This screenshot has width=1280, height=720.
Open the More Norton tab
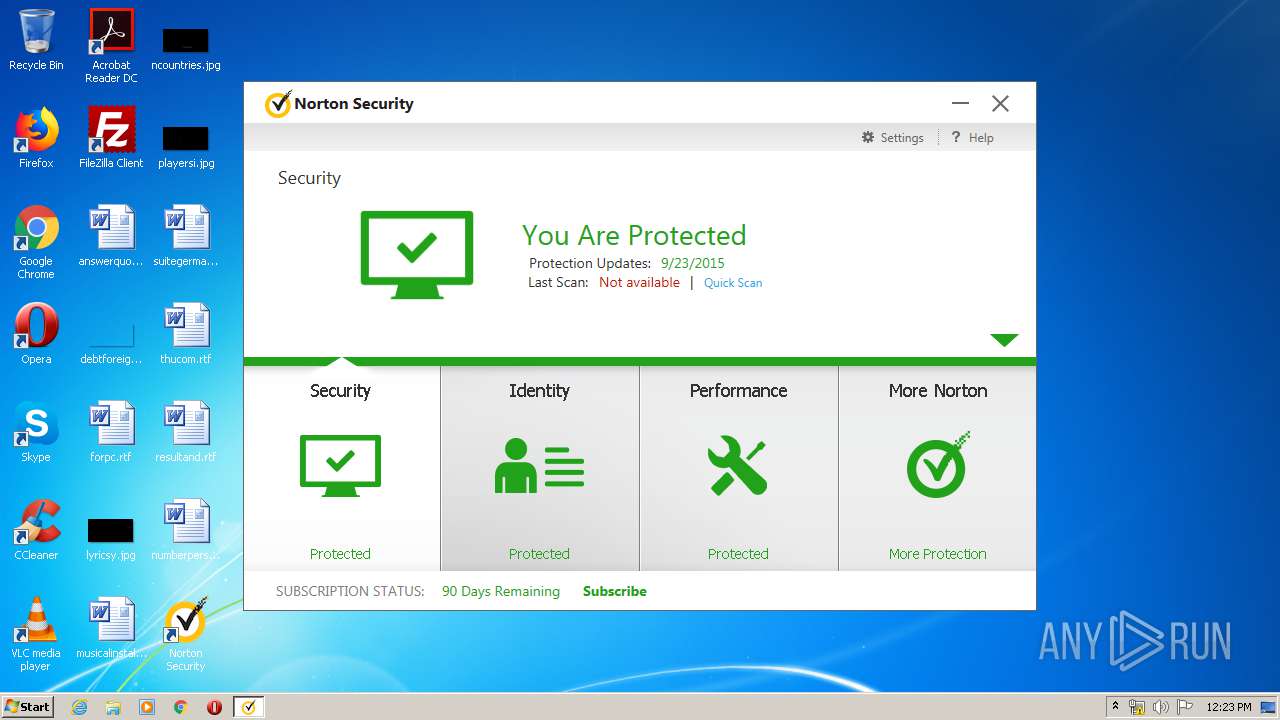(937, 468)
